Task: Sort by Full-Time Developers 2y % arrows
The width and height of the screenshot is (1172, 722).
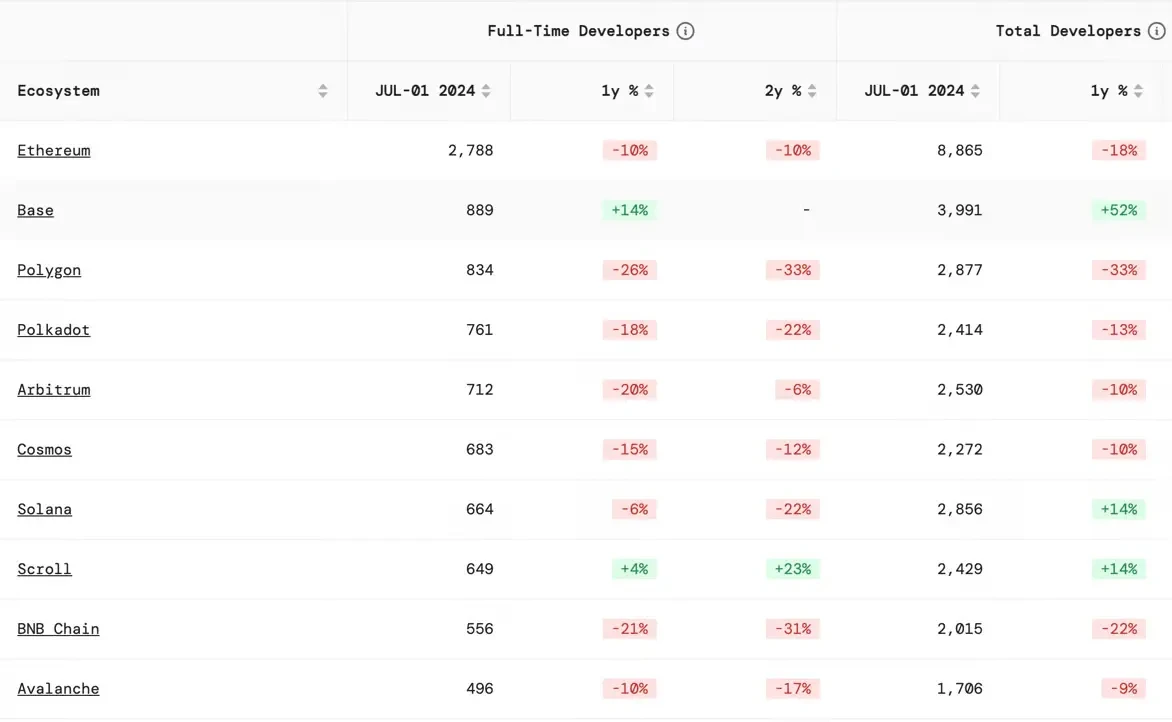Action: (x=812, y=91)
